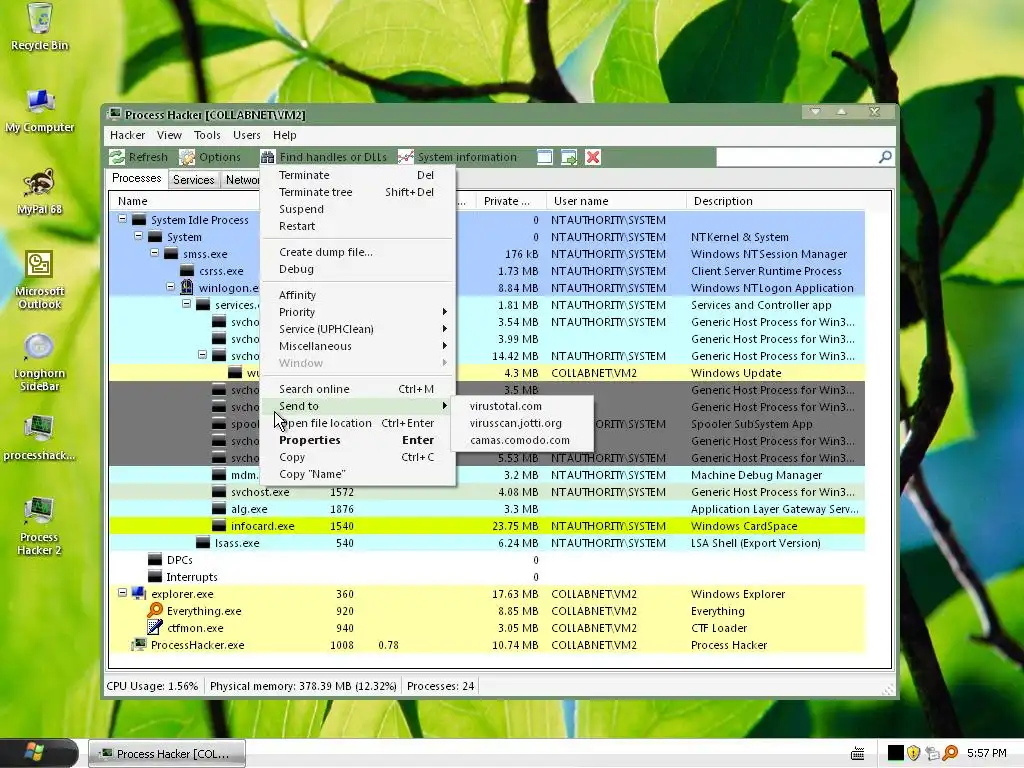This screenshot has height=768, width=1024.
Task: Send file to virustotal.com
Action: point(522,406)
